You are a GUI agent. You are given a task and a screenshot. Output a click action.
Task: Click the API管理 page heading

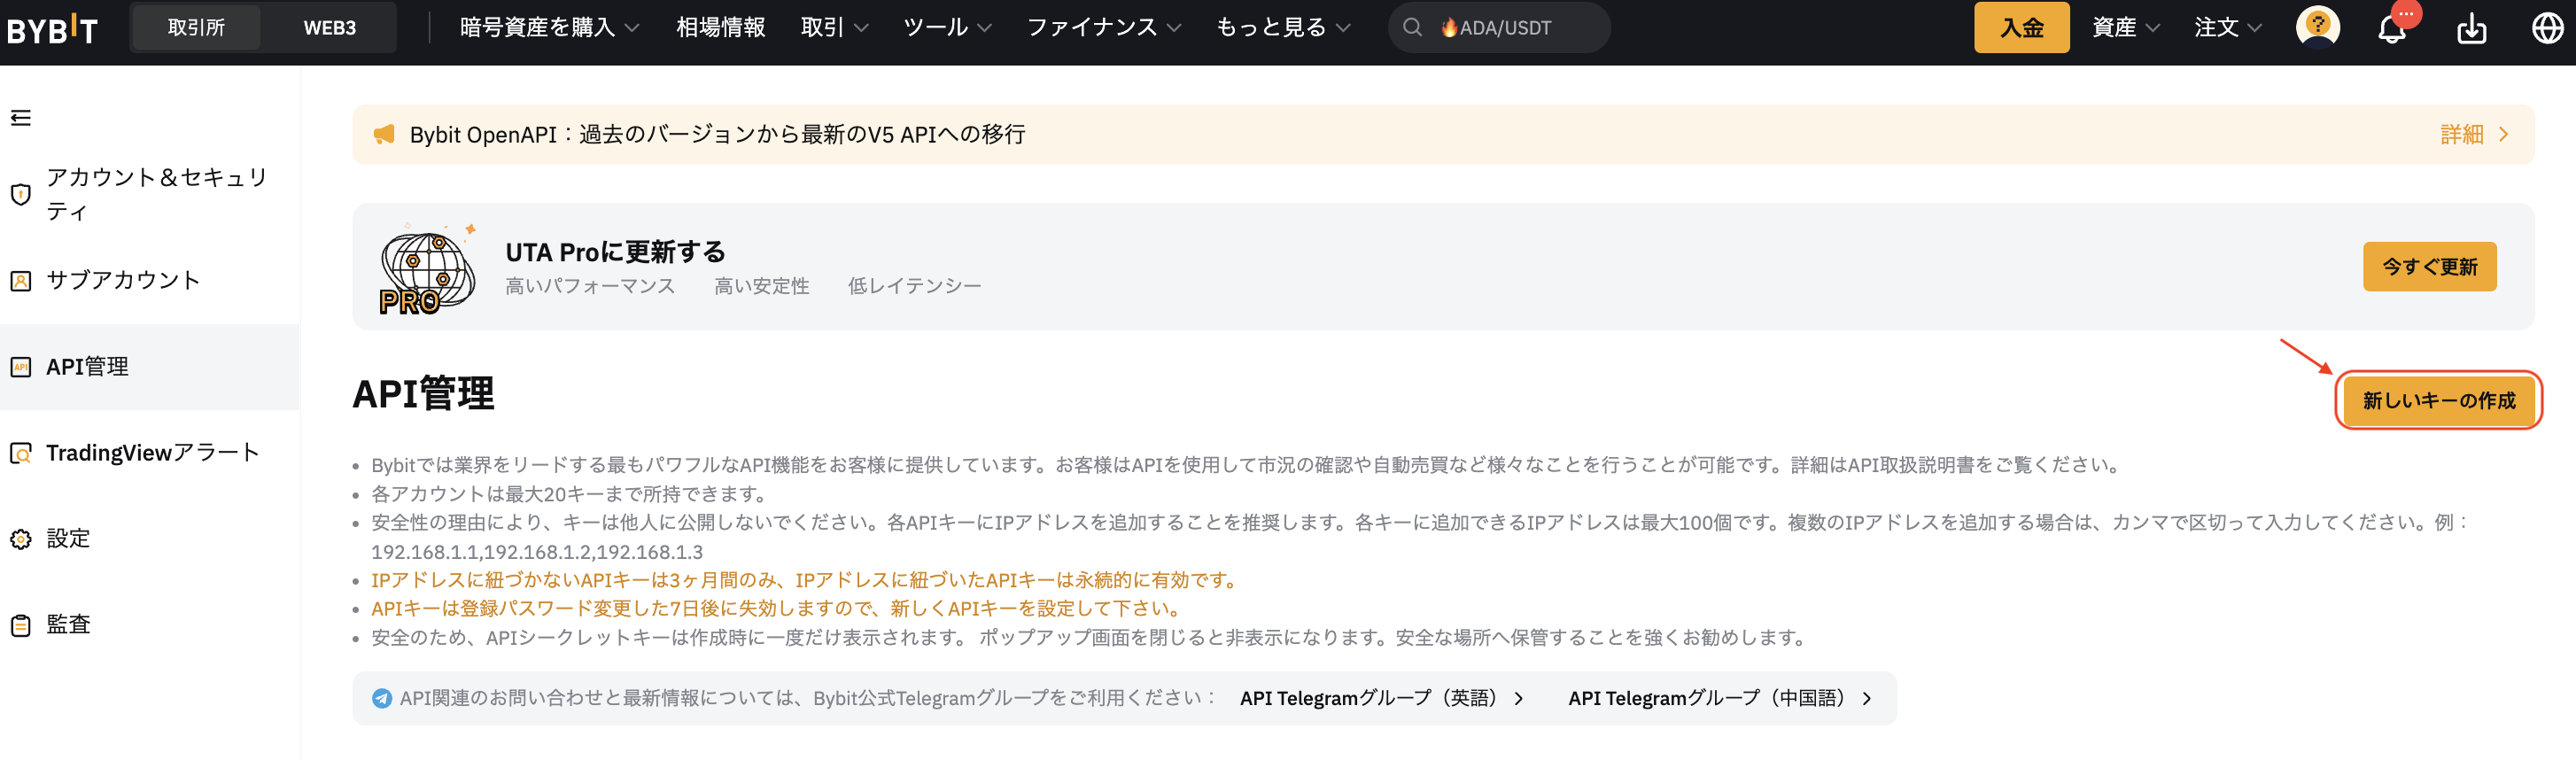click(423, 394)
